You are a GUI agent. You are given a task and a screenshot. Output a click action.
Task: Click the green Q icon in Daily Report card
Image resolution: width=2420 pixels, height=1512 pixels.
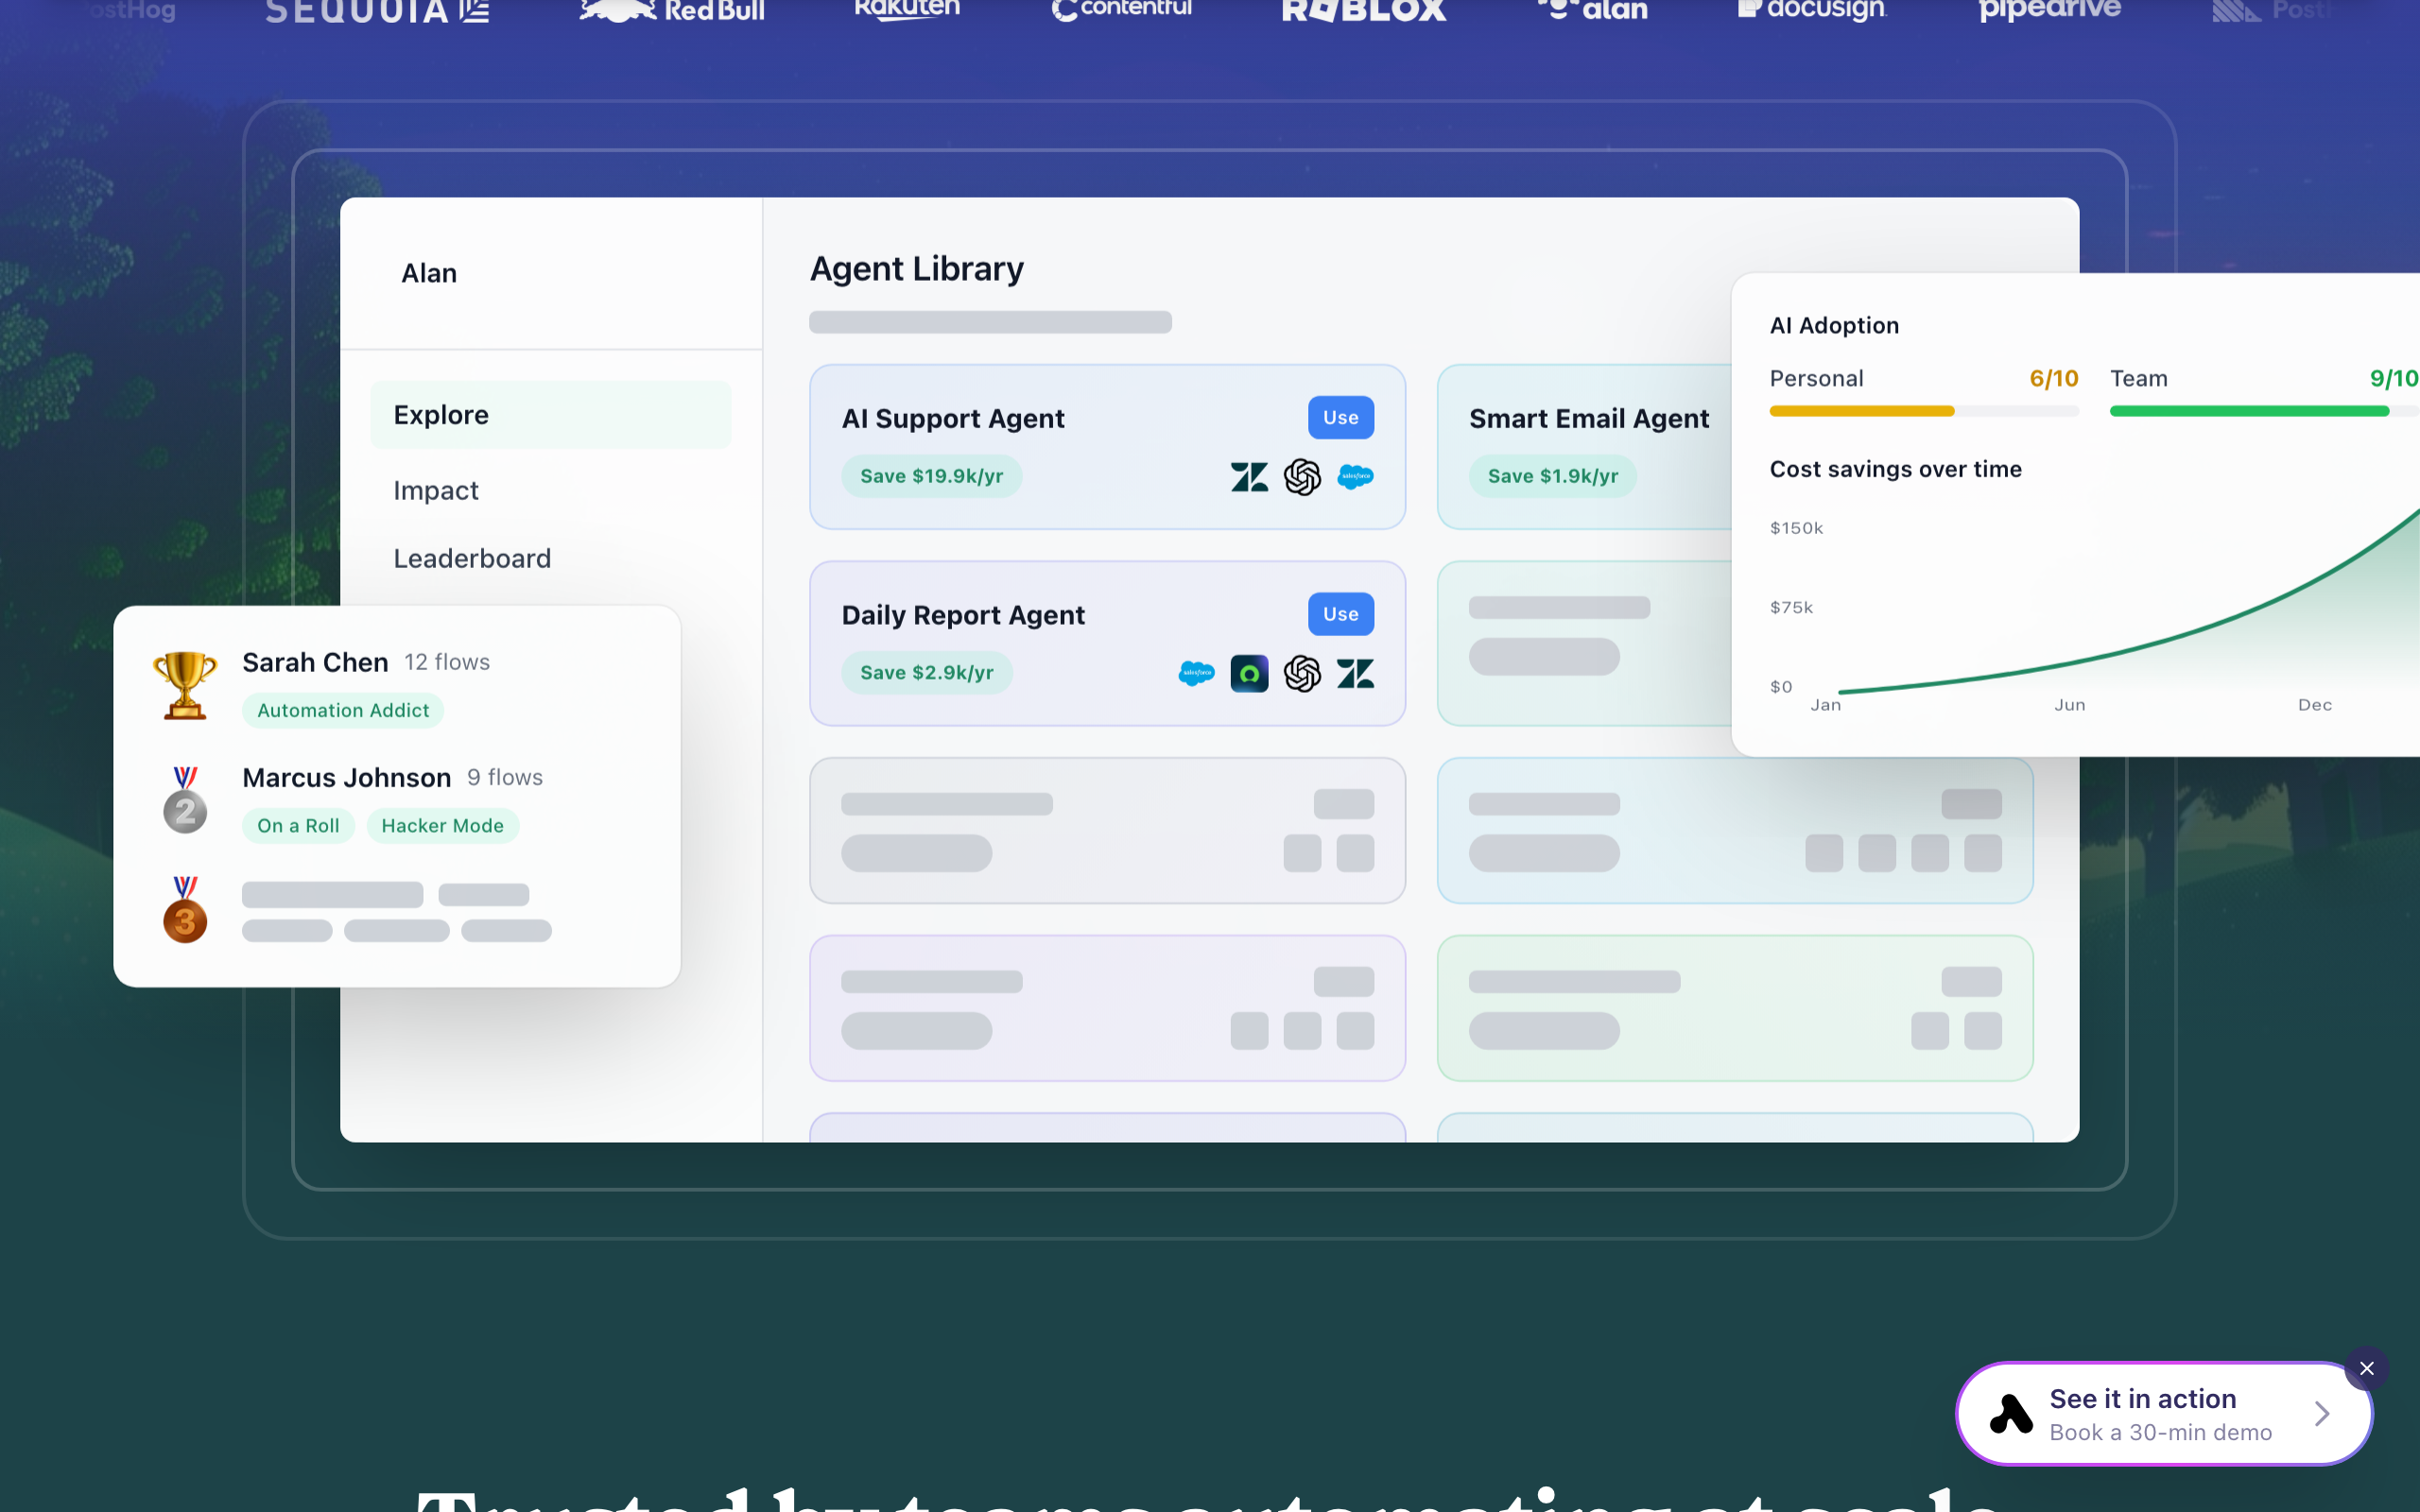1249,673
